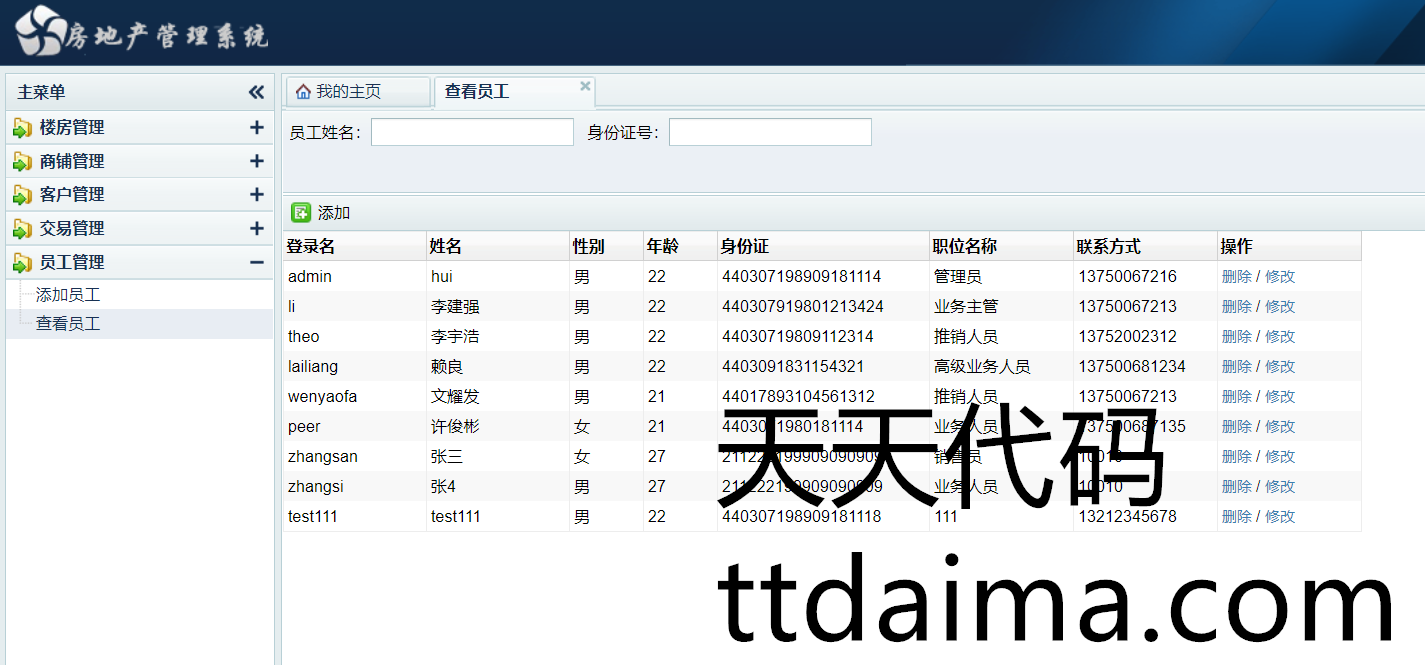Click the 交易管理 folder icon
This screenshot has width=1425, height=665.
click(22, 229)
